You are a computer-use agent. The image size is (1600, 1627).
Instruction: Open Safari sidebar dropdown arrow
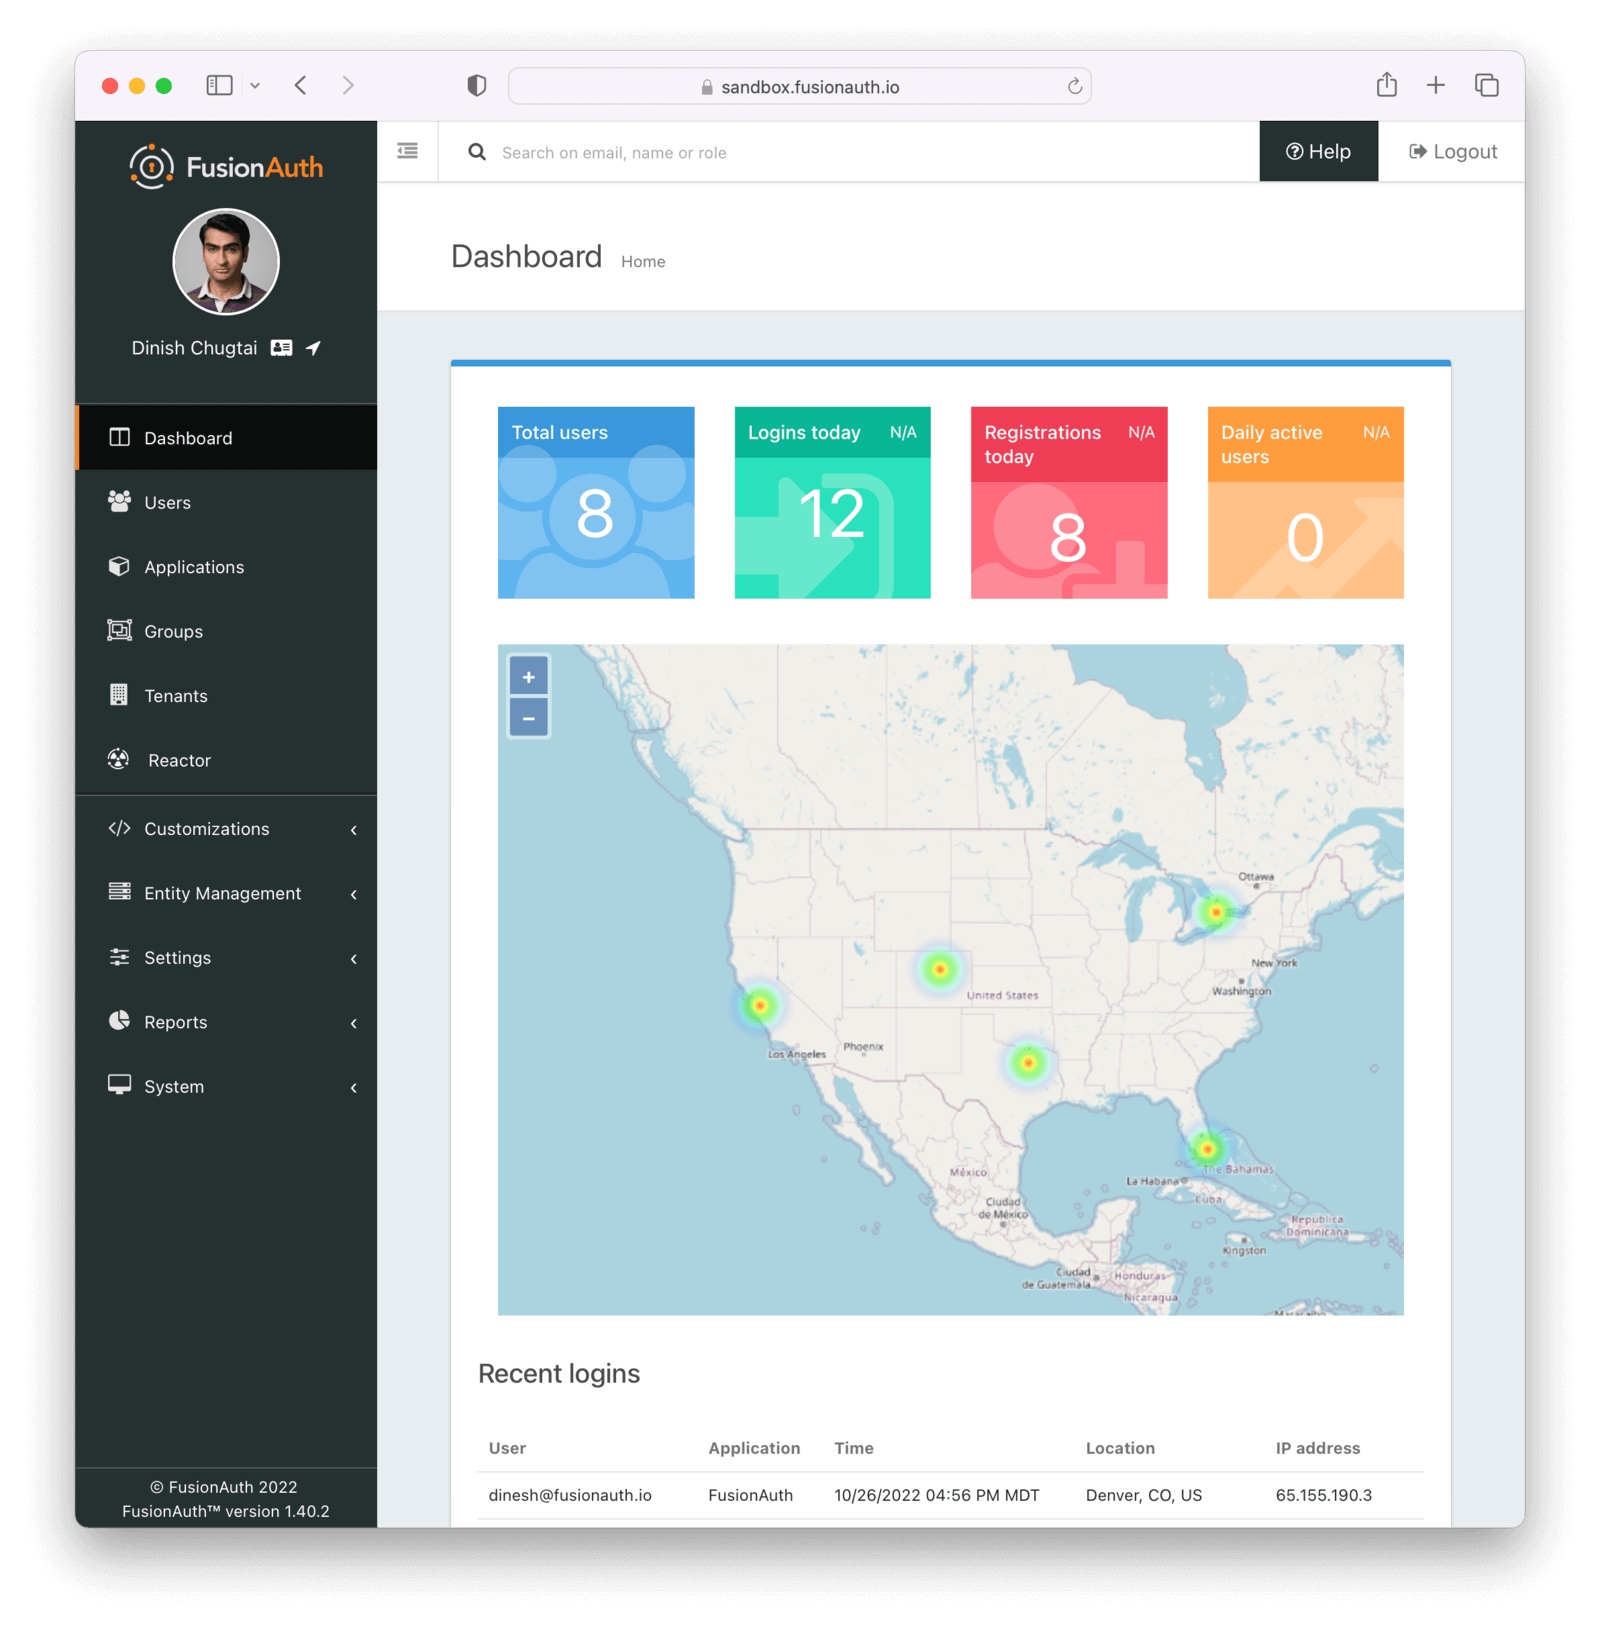click(255, 86)
